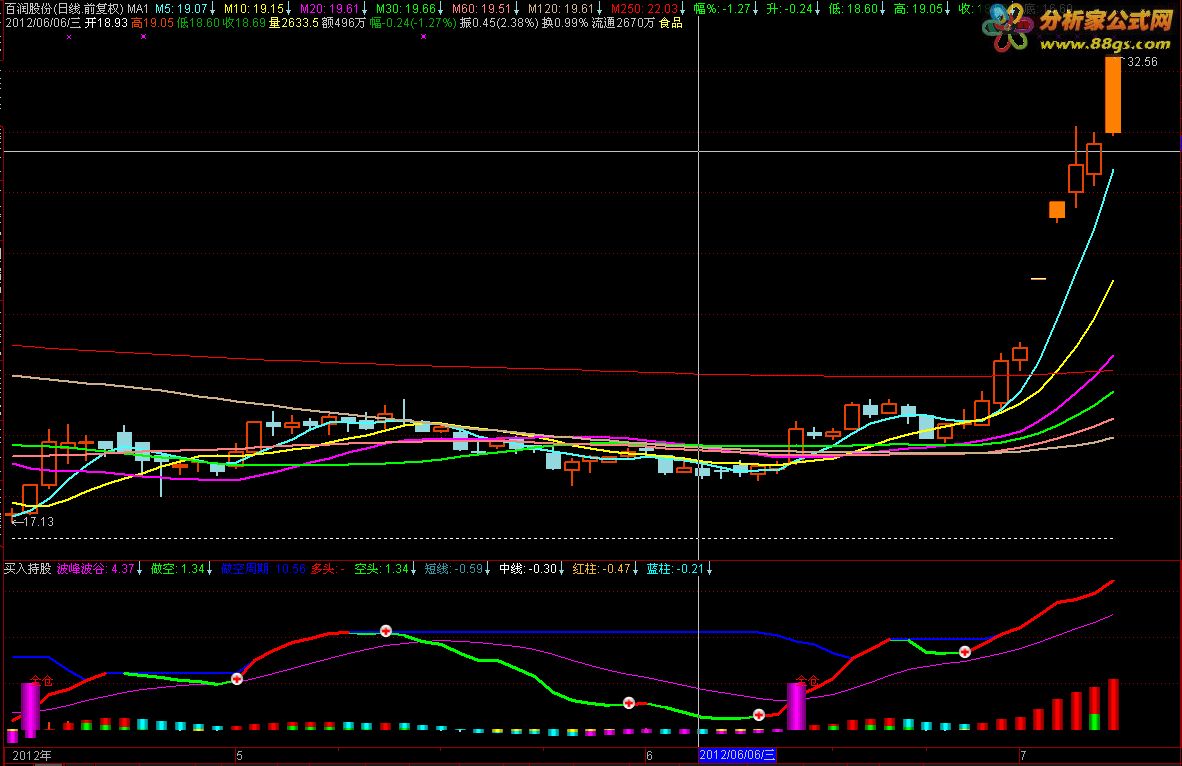
Task: Click the 升: -0.24 value in header
Action: 789,8
